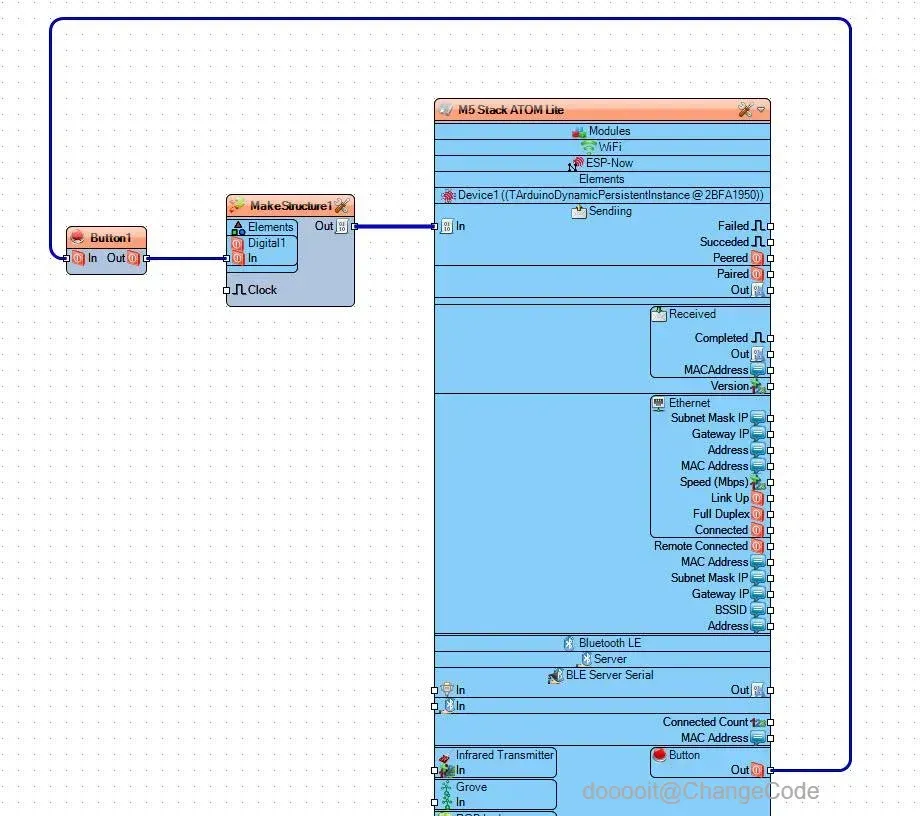920x816 pixels.
Task: Click the Clock pulse icon on MakeStructure1
Action: coord(239,290)
